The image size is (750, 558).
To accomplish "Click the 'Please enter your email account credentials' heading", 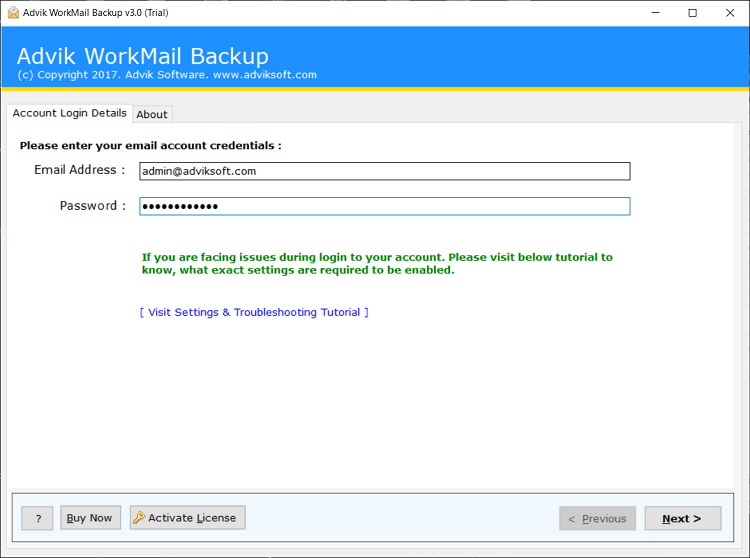I will coord(151,145).
